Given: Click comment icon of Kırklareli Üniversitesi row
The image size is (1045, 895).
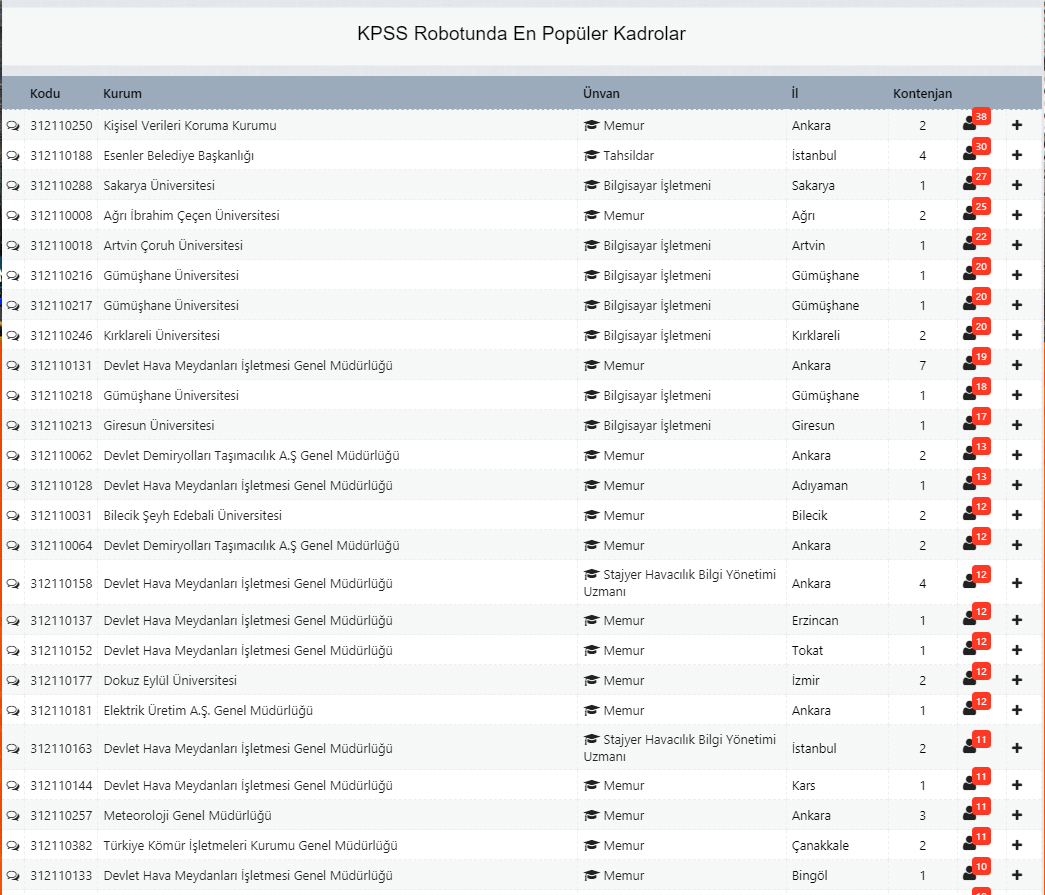Looking at the screenshot, I should pos(13,335).
